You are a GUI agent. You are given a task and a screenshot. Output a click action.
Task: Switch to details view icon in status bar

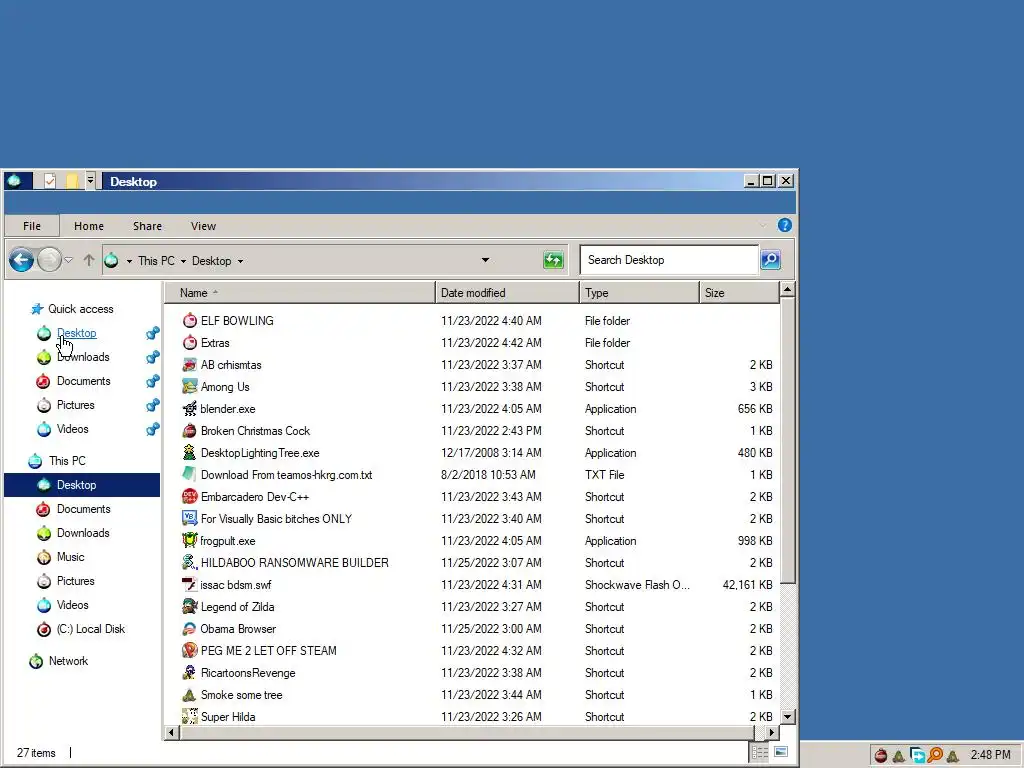point(760,752)
